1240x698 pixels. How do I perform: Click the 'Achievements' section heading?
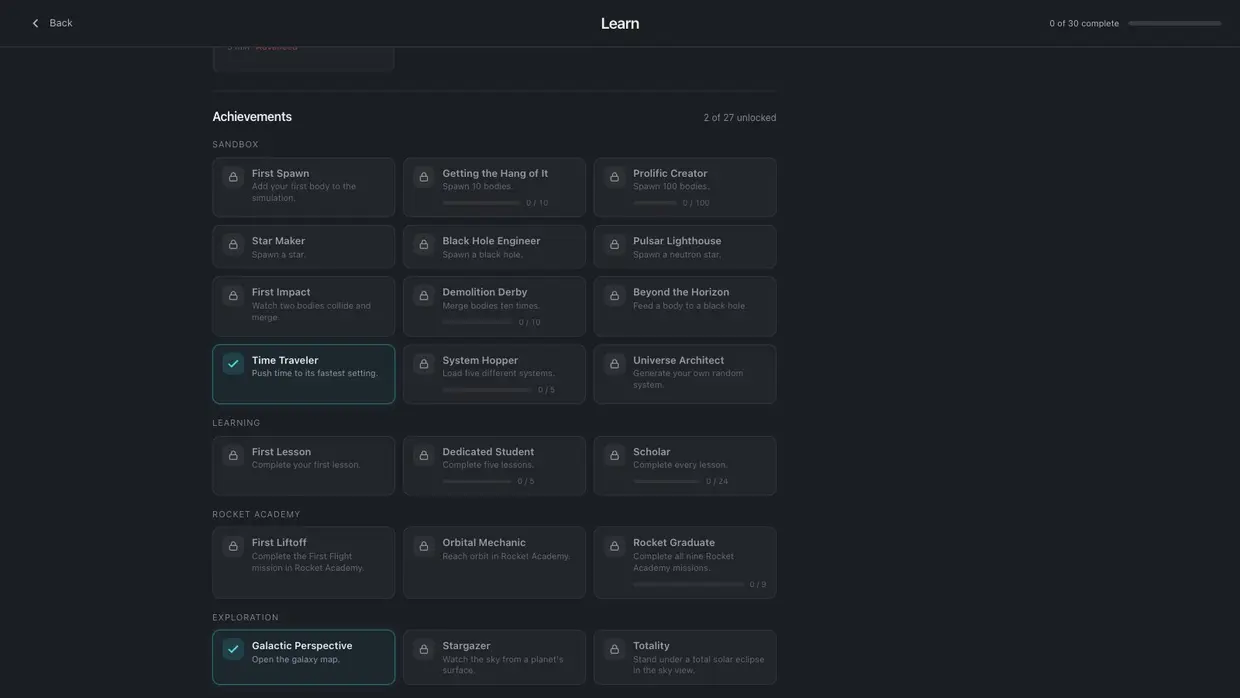click(x=252, y=117)
